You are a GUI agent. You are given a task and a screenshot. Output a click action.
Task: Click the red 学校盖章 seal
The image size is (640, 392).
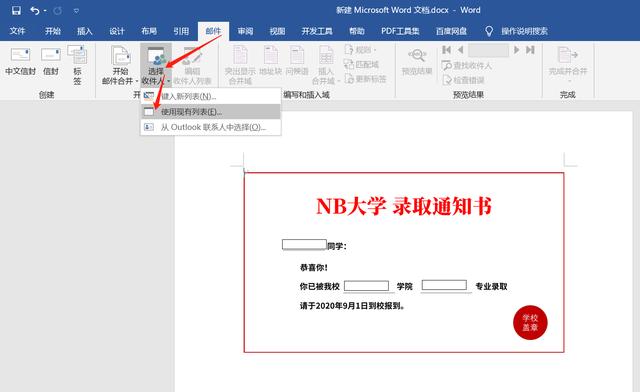[530, 323]
